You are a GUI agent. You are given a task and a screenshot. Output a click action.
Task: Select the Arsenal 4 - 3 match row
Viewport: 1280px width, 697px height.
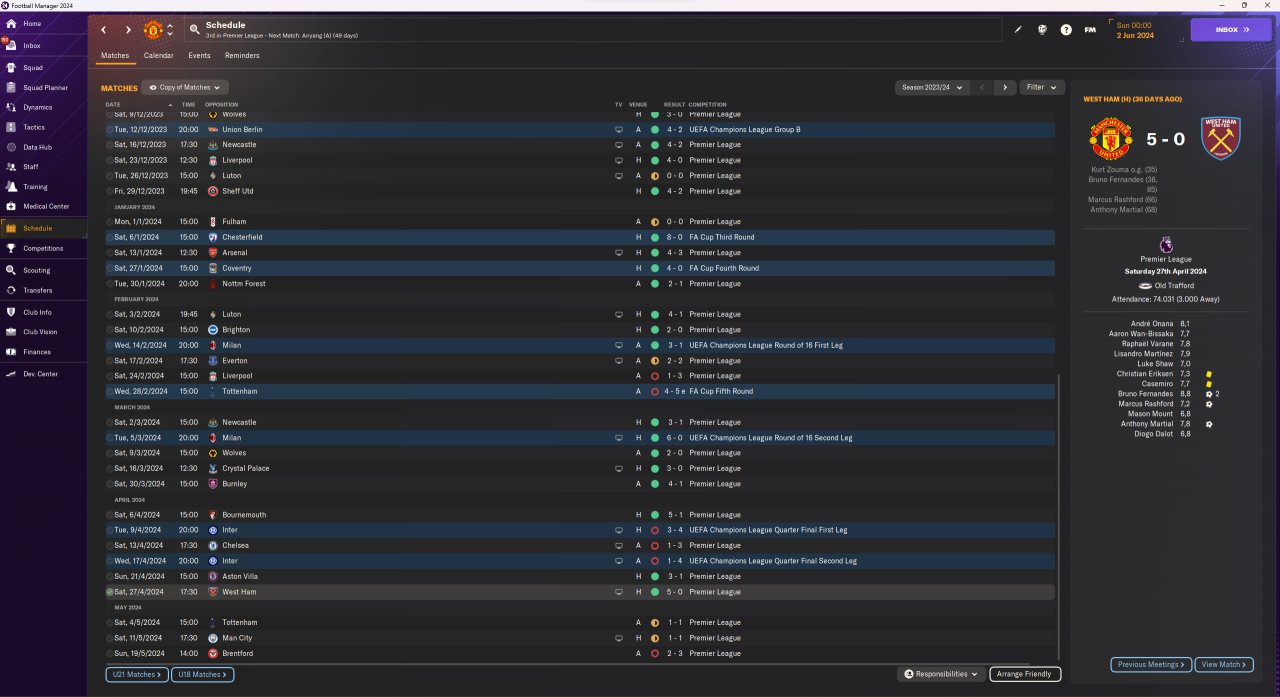pos(579,253)
